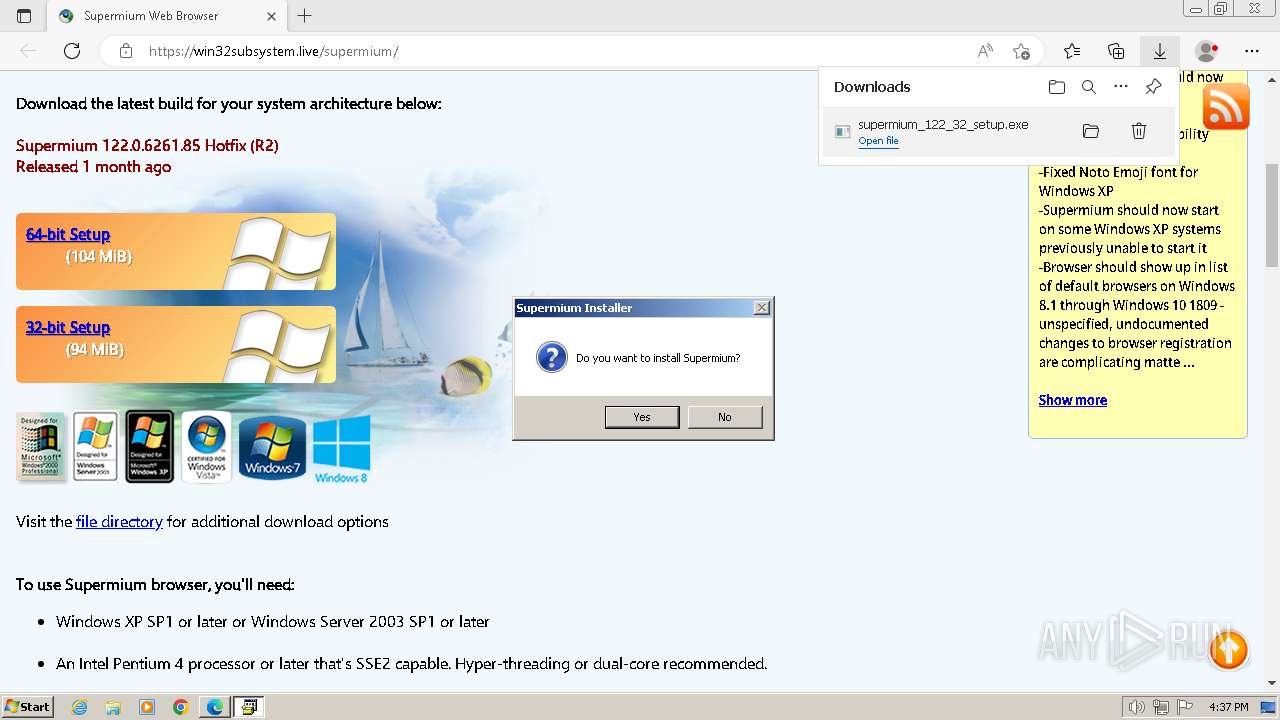Switch to Supermium installer taskbar button
This screenshot has width=1280, height=720.
click(x=248, y=707)
